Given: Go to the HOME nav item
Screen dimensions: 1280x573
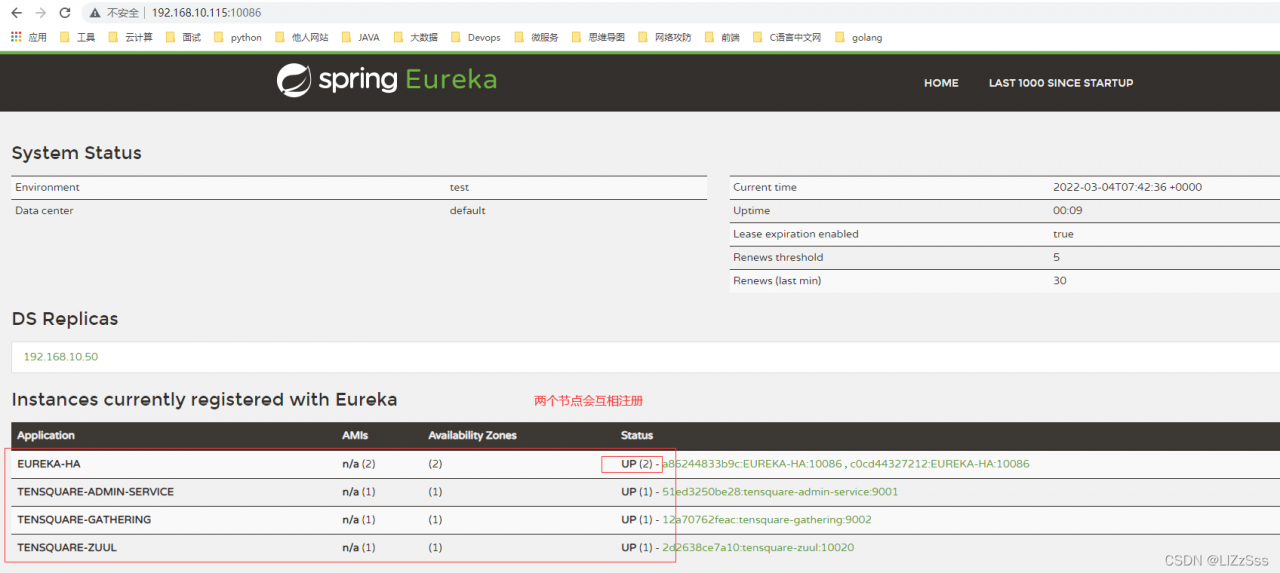Looking at the screenshot, I should coord(941,83).
